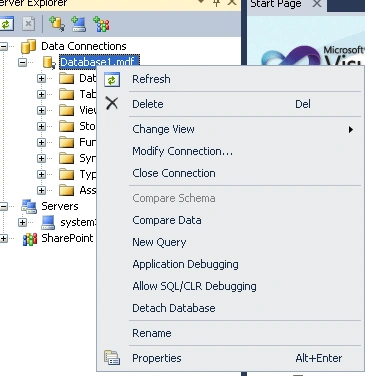The image size is (365, 376).
Task: Select New Query menu entry
Action: point(230,242)
